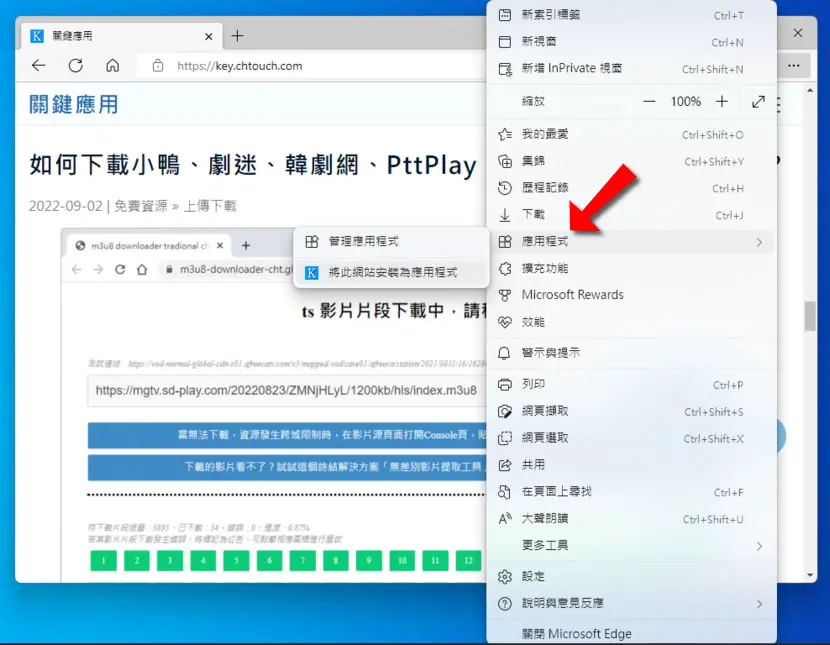
Task: Click the 效能 heartbeat icon
Action: 505,322
